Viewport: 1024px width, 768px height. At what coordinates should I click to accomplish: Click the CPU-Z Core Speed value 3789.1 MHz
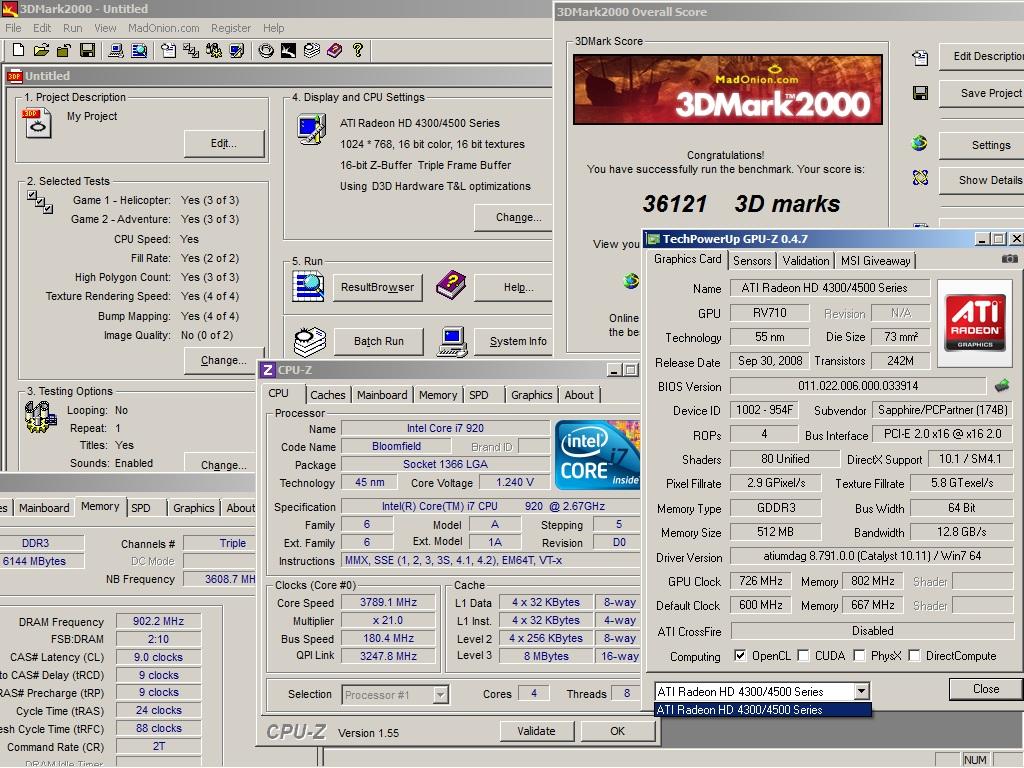388,602
